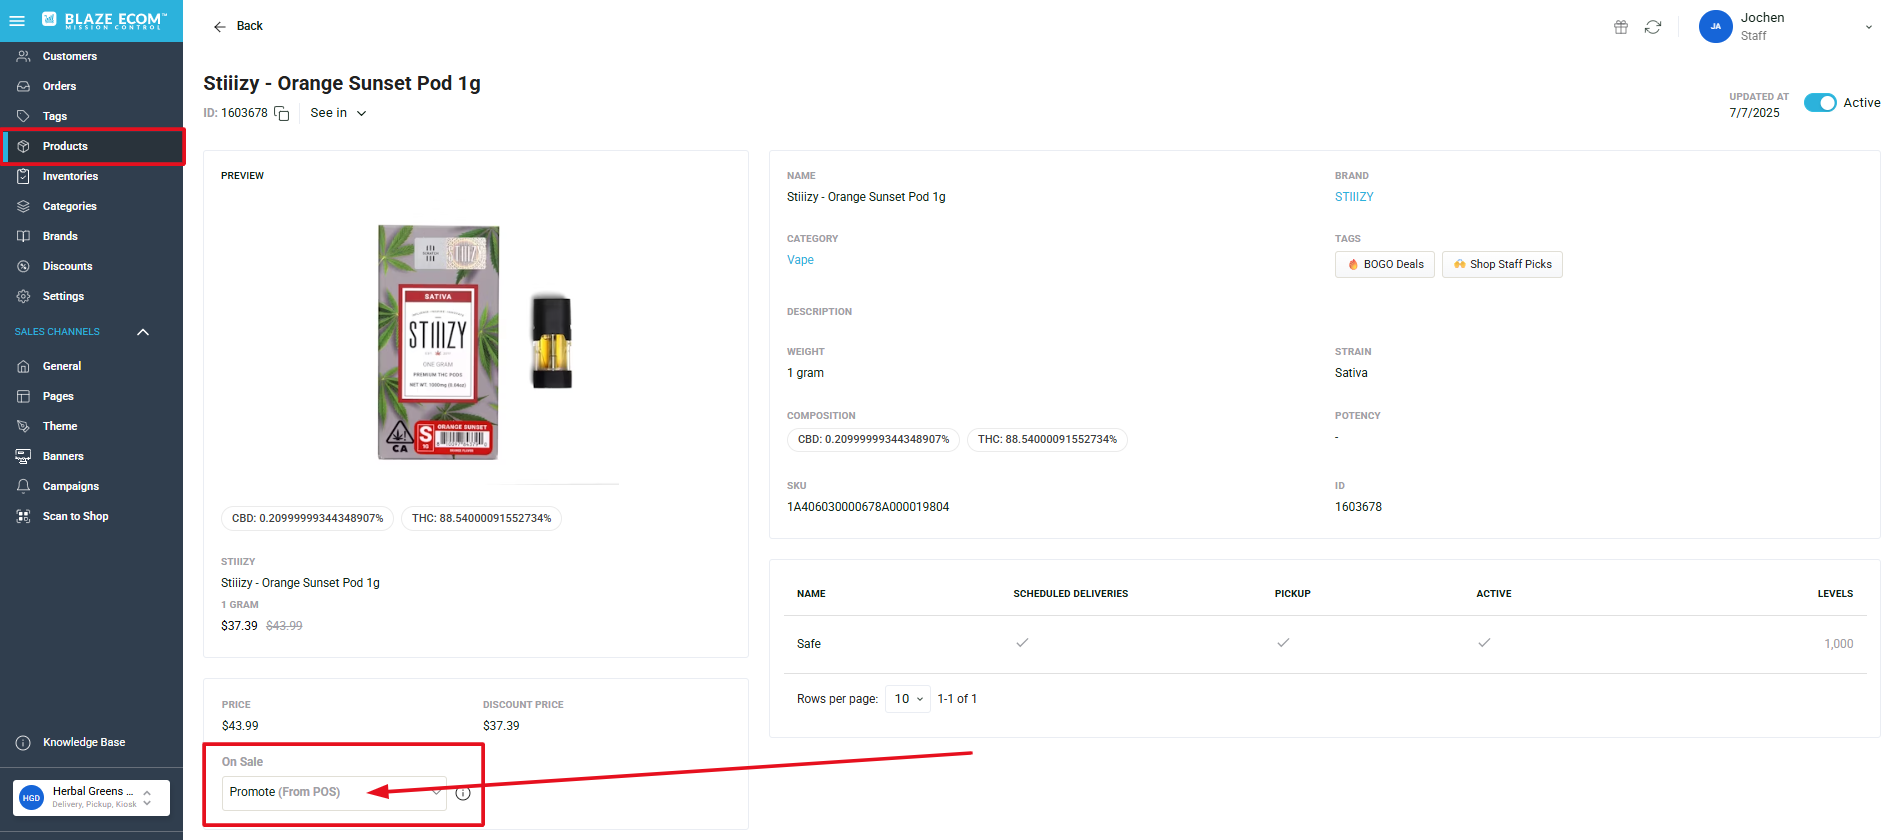
Task: Click Safe row active checkmark
Action: pyautogui.click(x=1484, y=643)
